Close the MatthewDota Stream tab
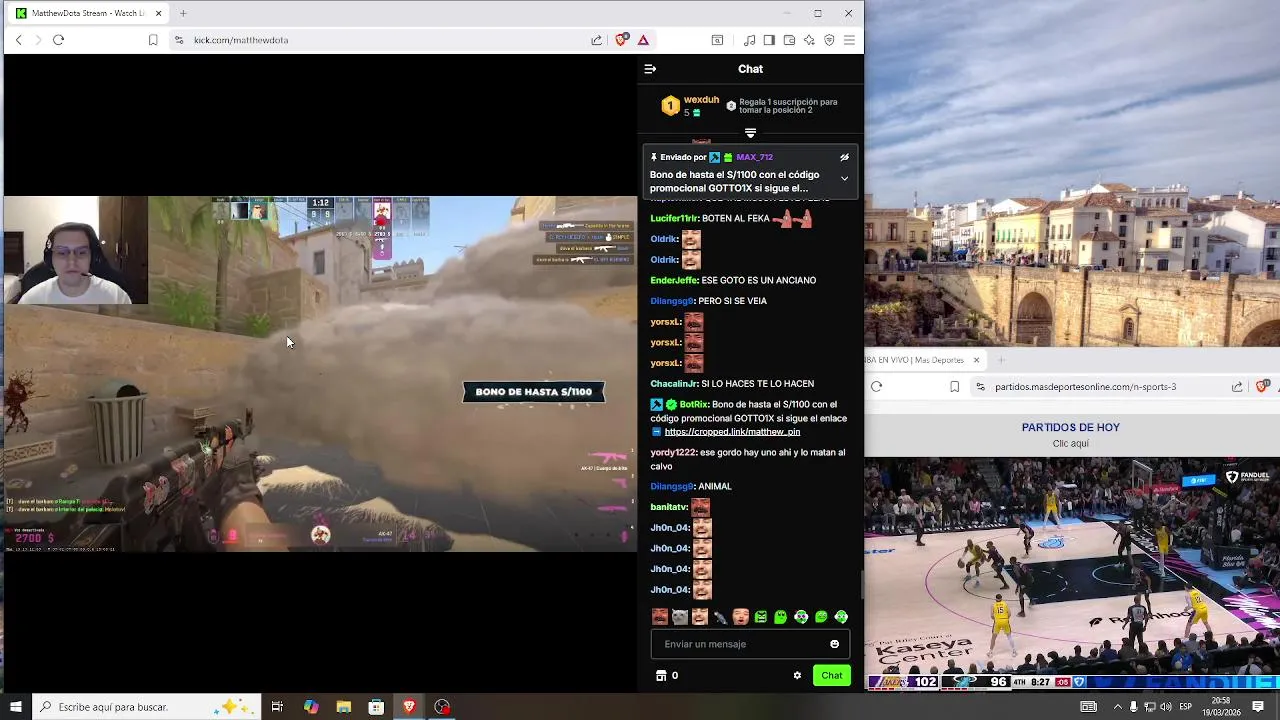The image size is (1280, 720). point(156,13)
